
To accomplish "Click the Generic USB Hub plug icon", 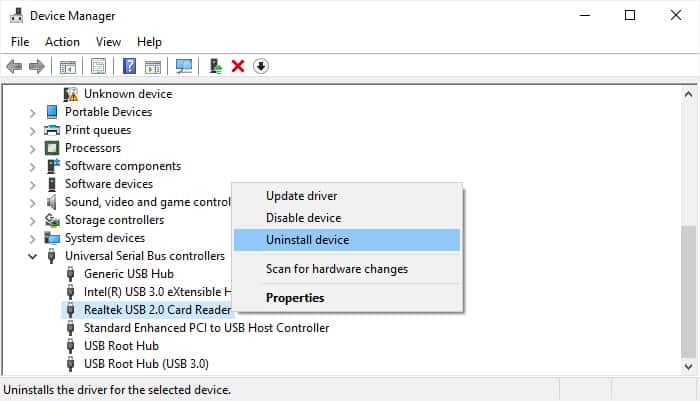I will [x=71, y=274].
